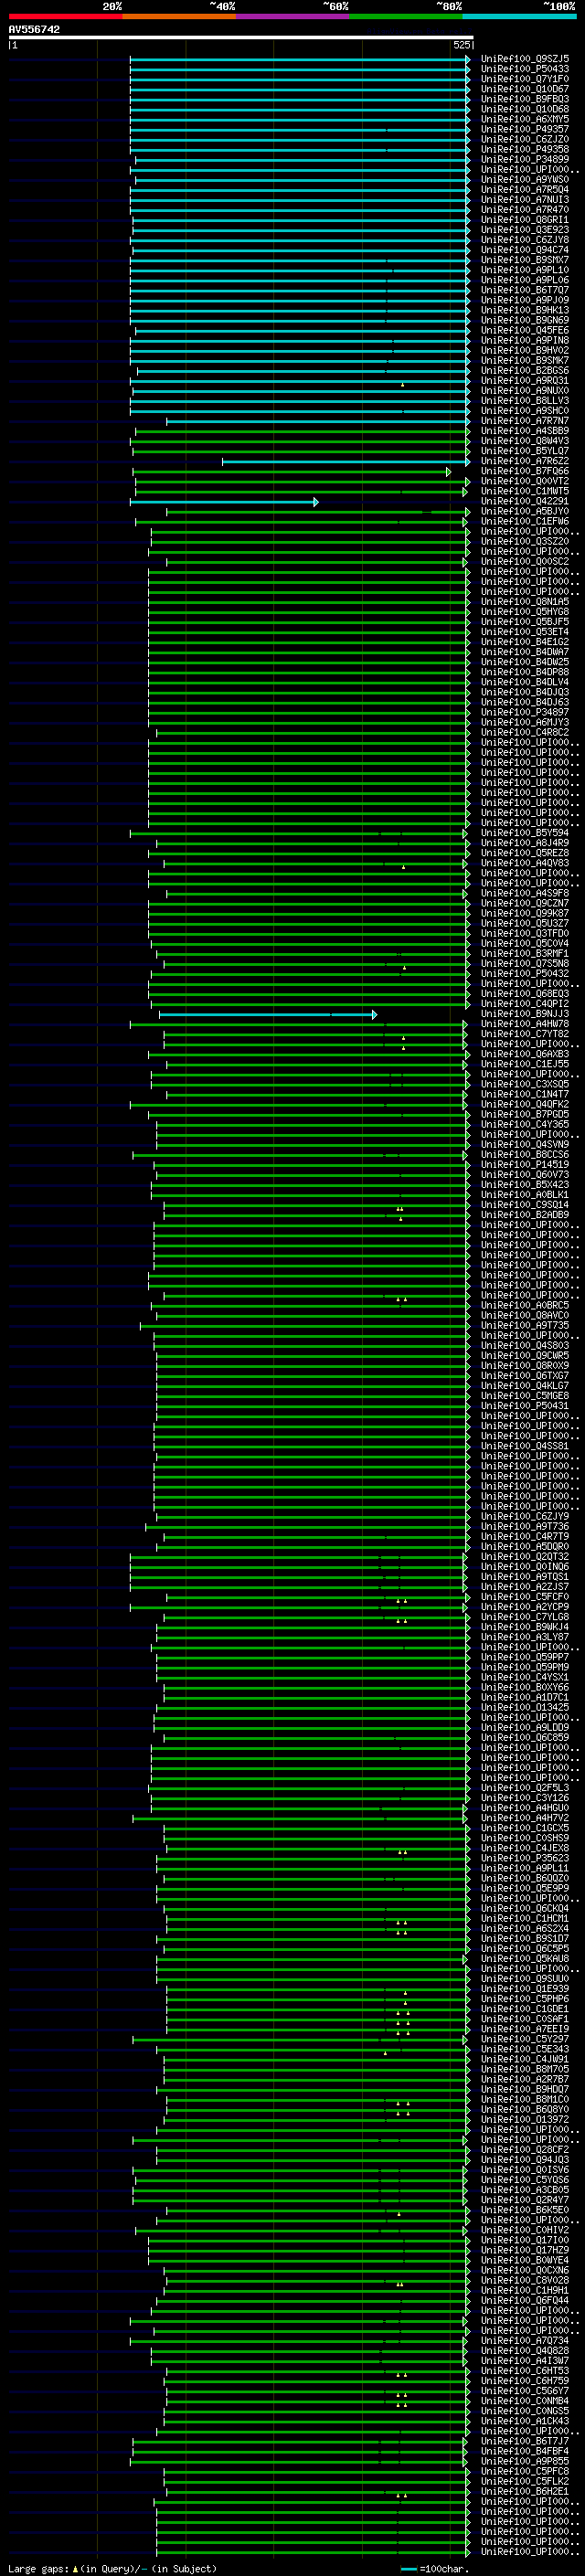Click the short cyan bar for UniRef100_B9NJJ3
The width and height of the screenshot is (585, 2576).
268,1014
